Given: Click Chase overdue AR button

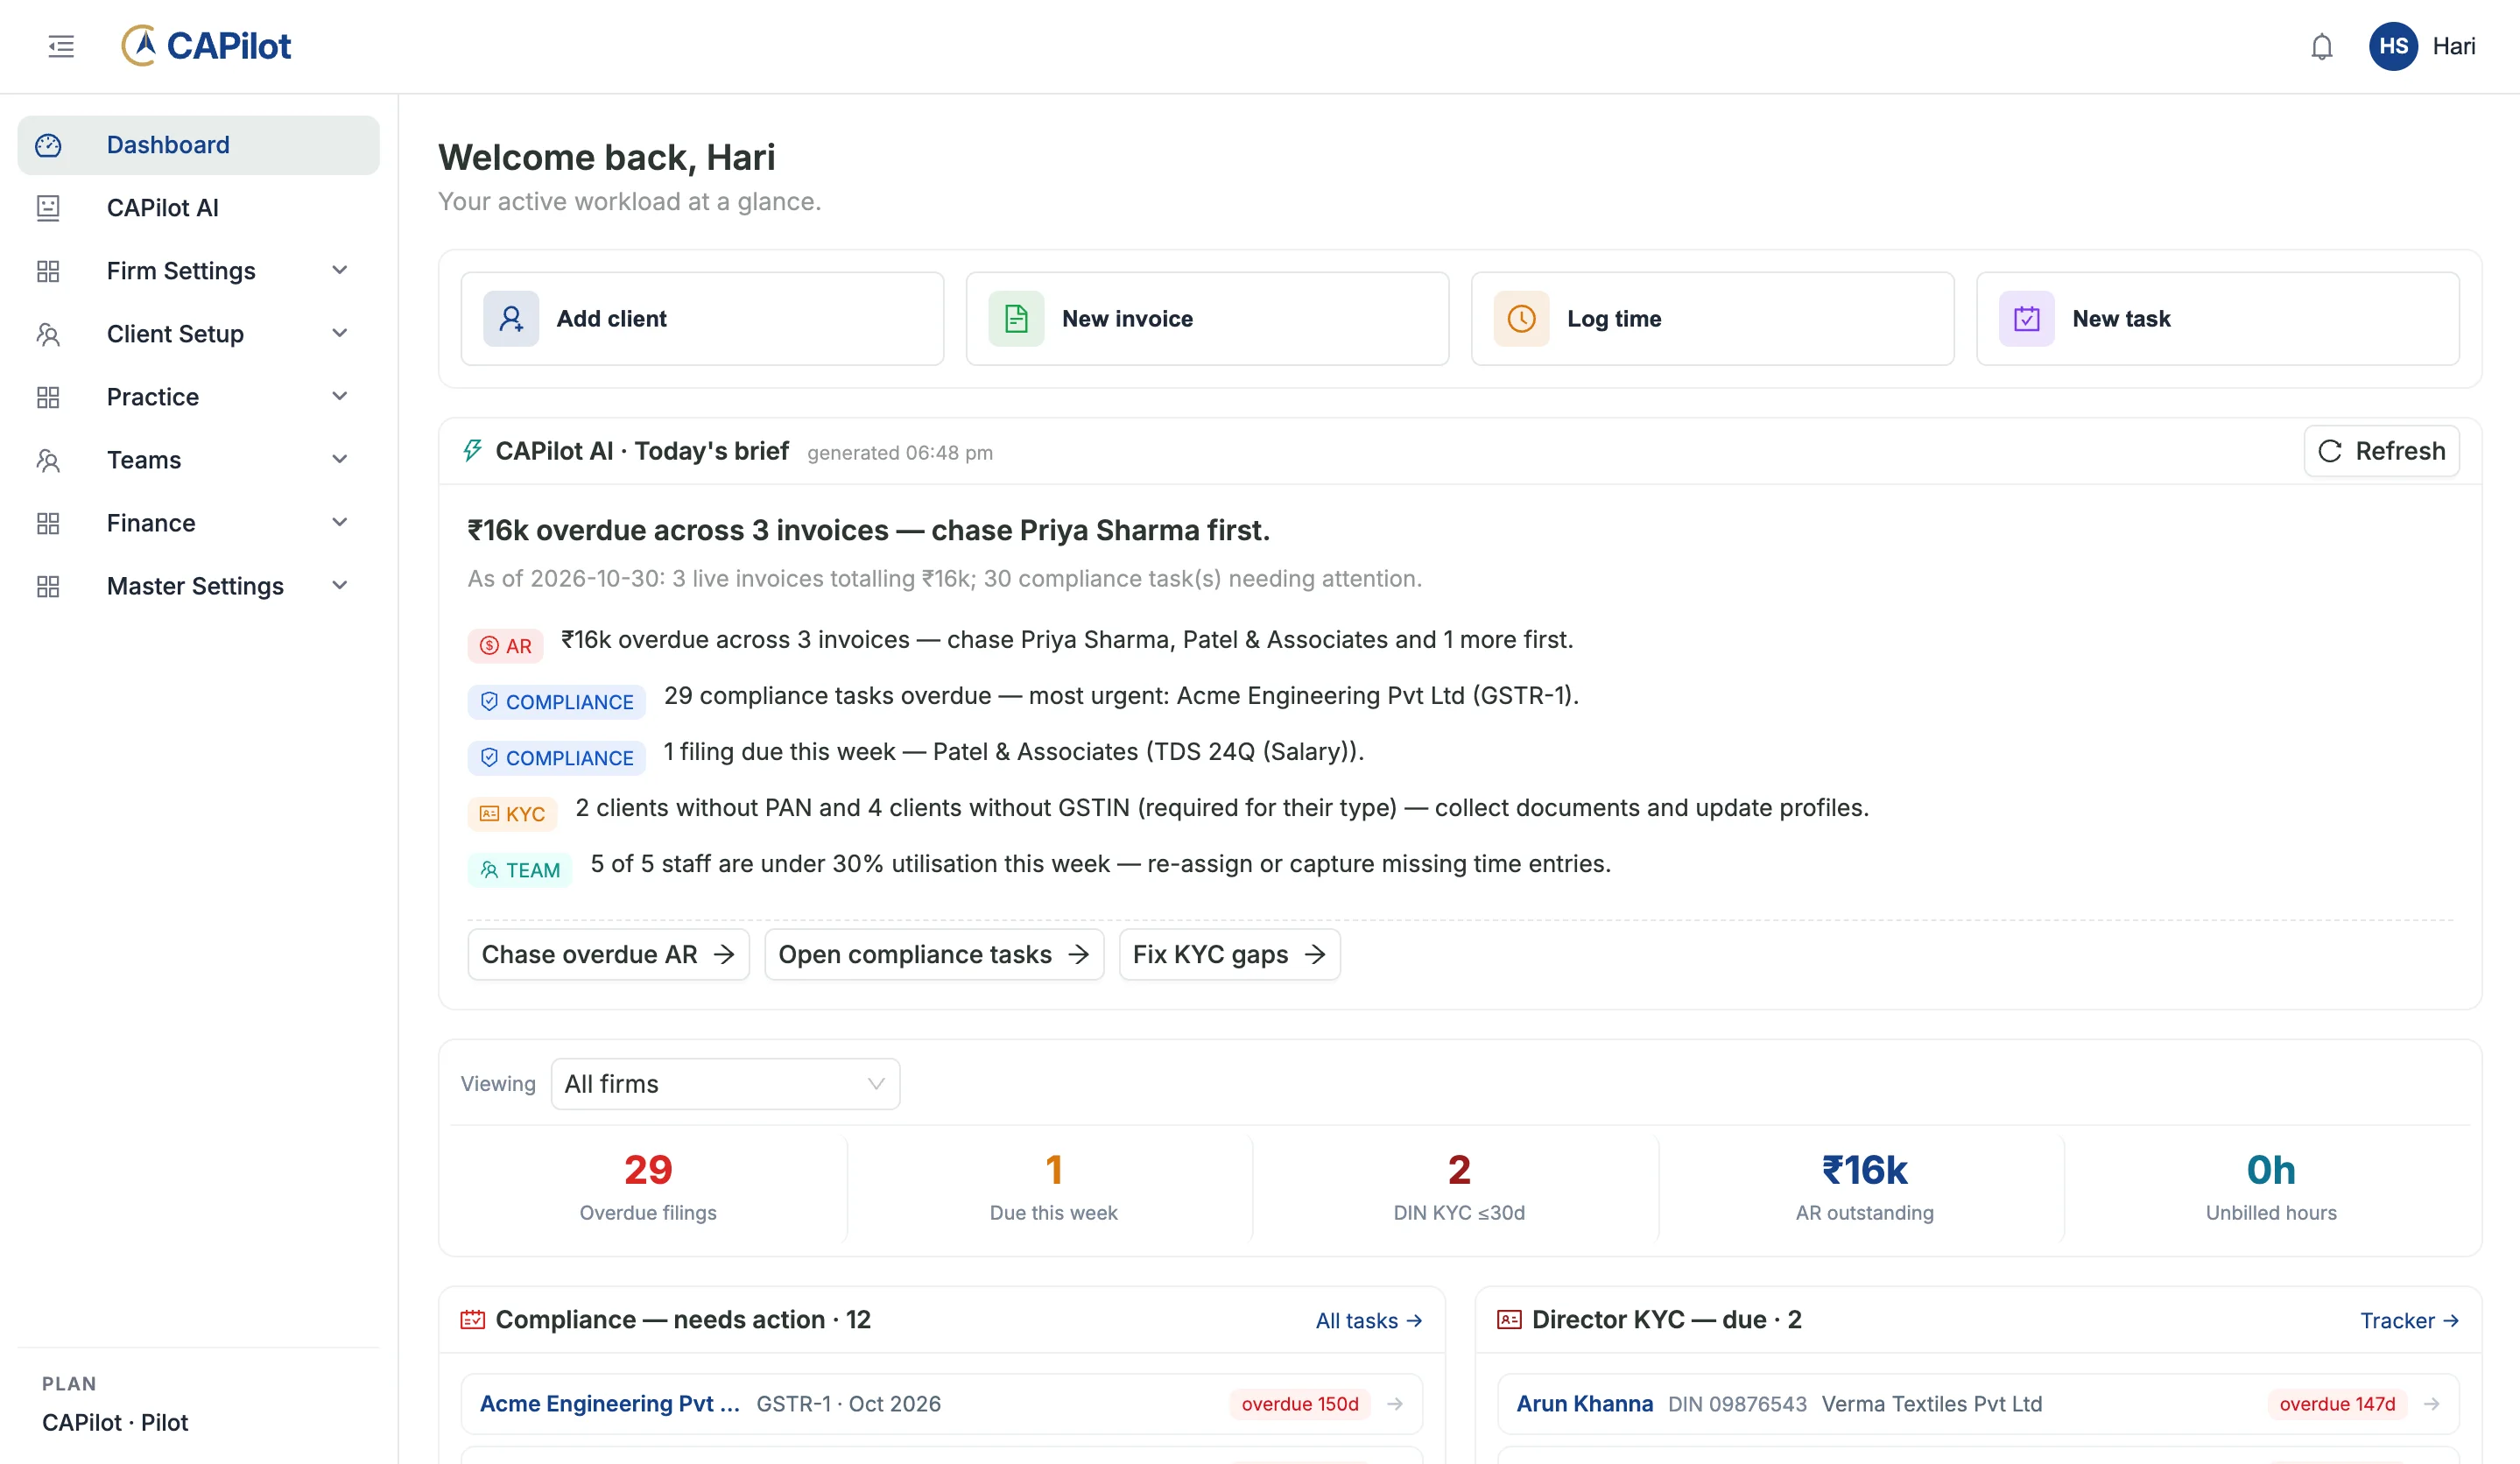Looking at the screenshot, I should click(x=608, y=955).
